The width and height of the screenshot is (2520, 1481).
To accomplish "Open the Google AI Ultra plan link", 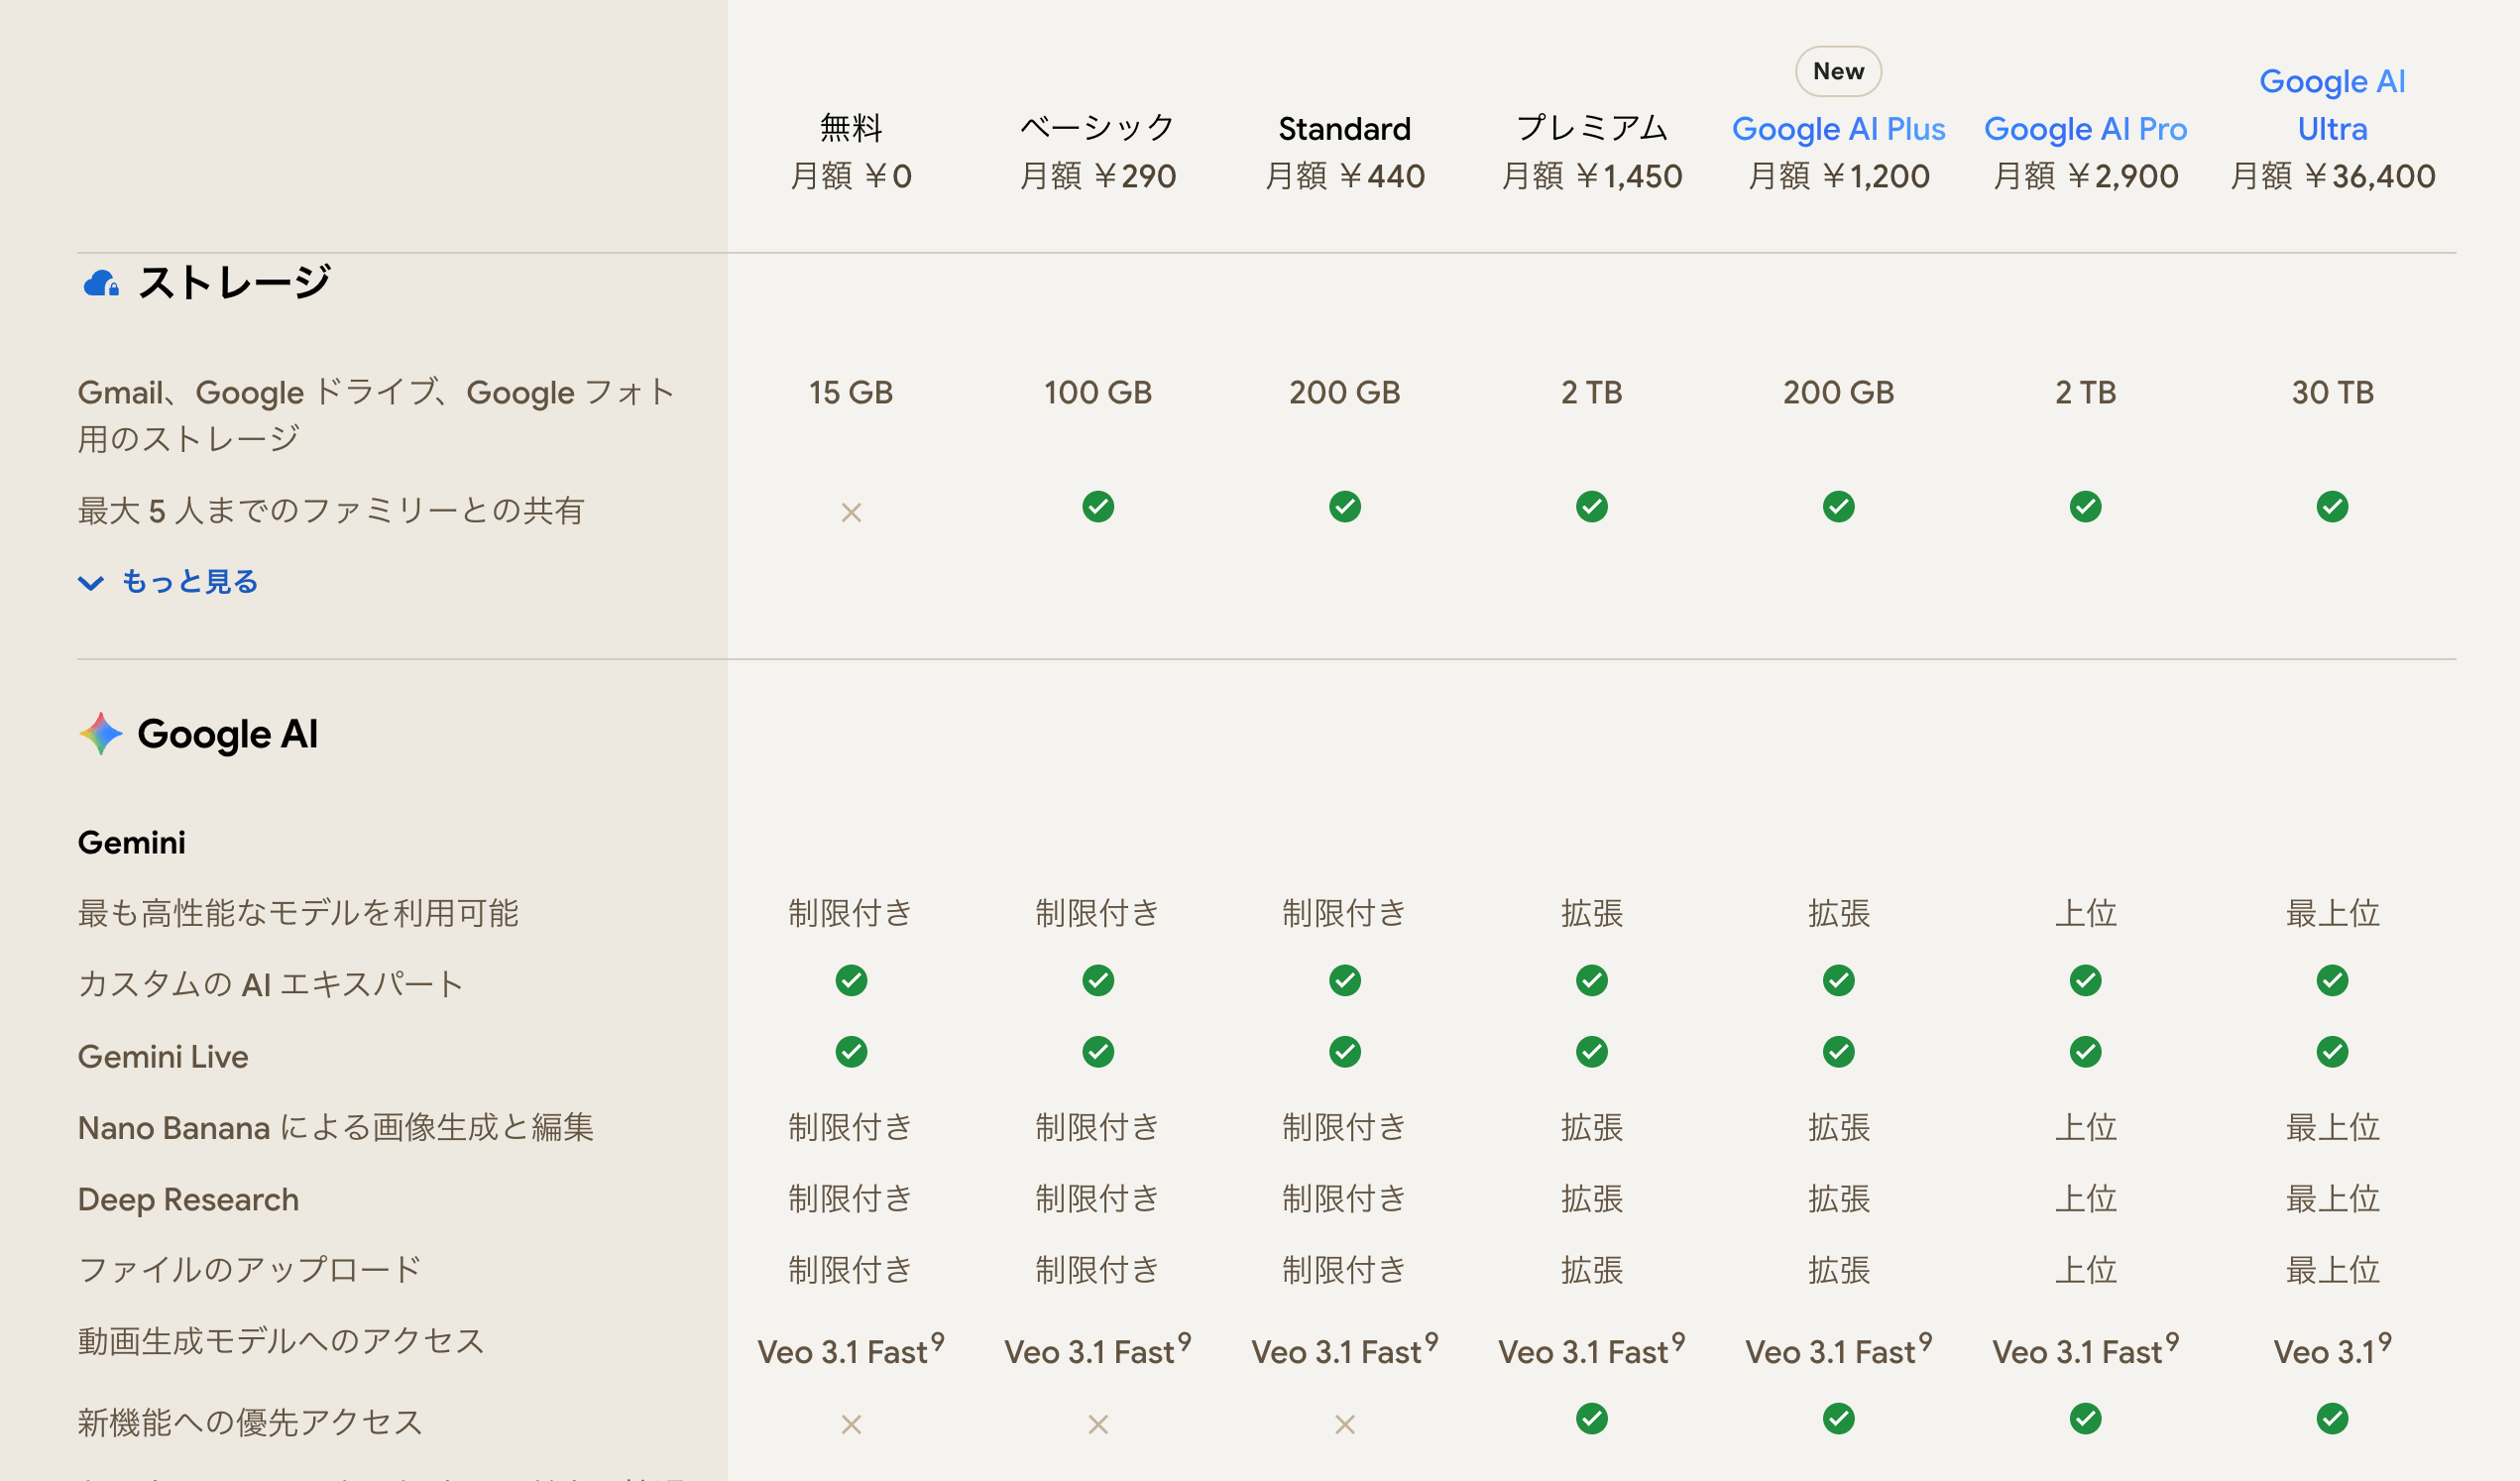I will tap(2332, 104).
